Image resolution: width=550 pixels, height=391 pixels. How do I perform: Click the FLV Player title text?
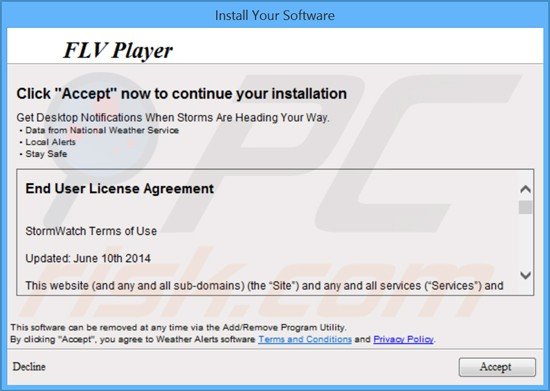tap(118, 50)
